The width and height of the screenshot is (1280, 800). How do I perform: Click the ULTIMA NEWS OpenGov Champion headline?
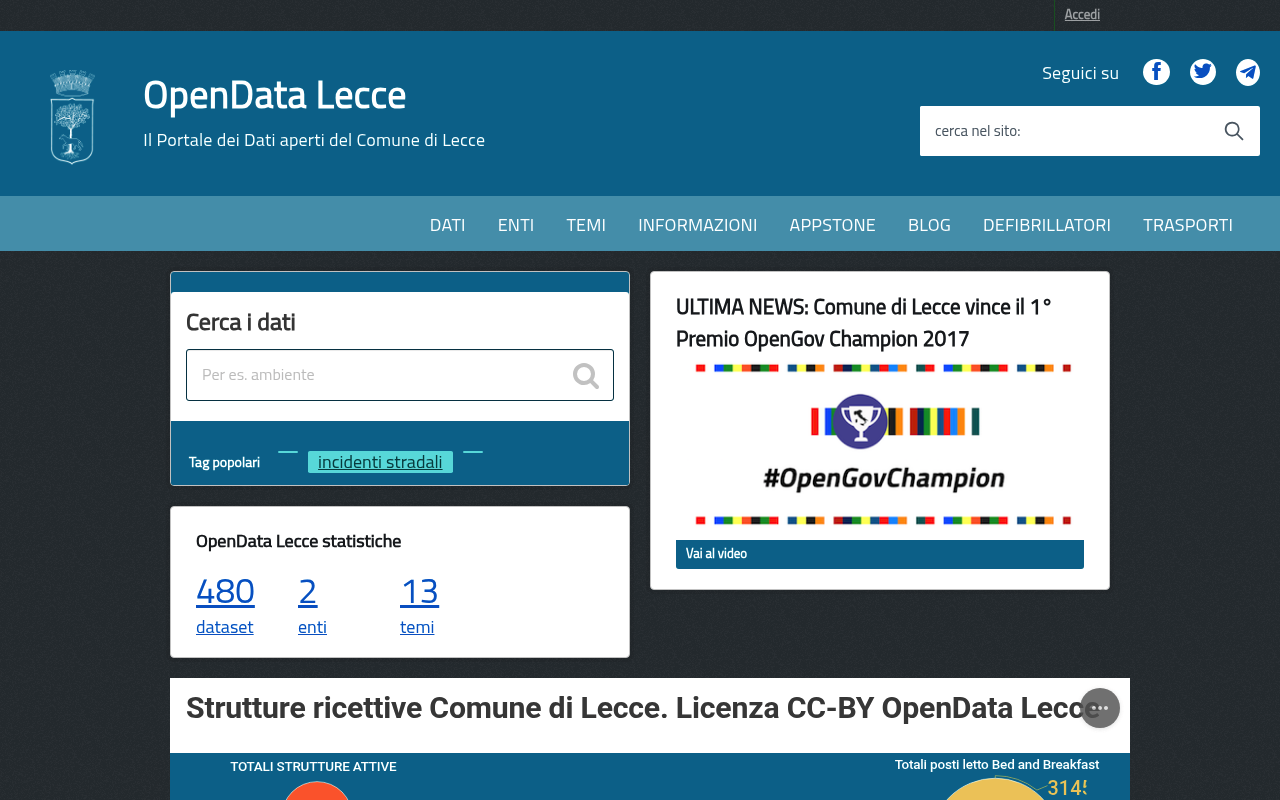[x=864, y=322]
